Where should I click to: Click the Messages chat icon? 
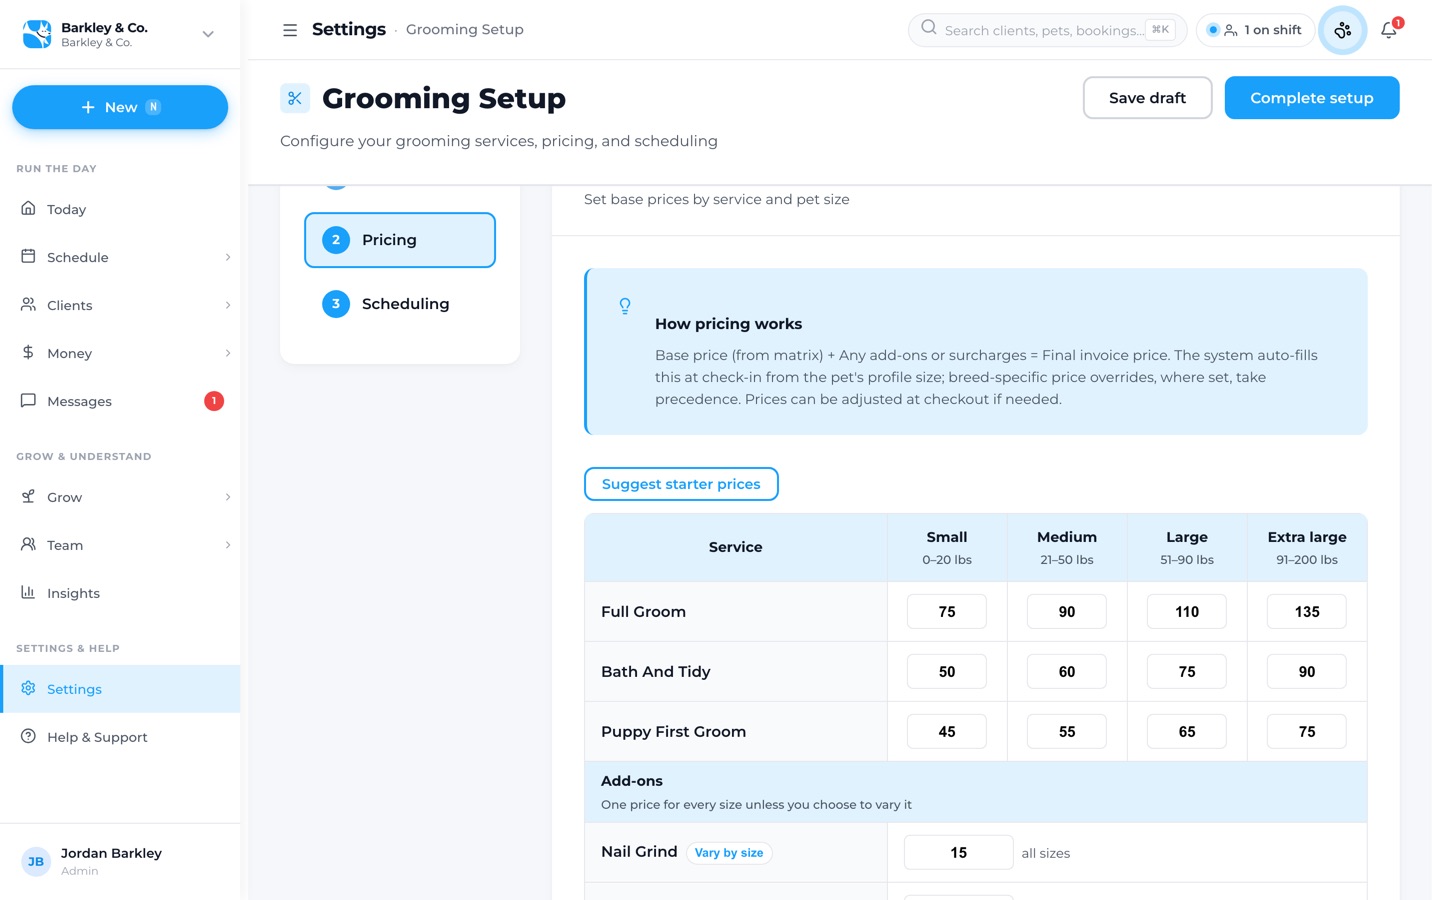coord(28,401)
